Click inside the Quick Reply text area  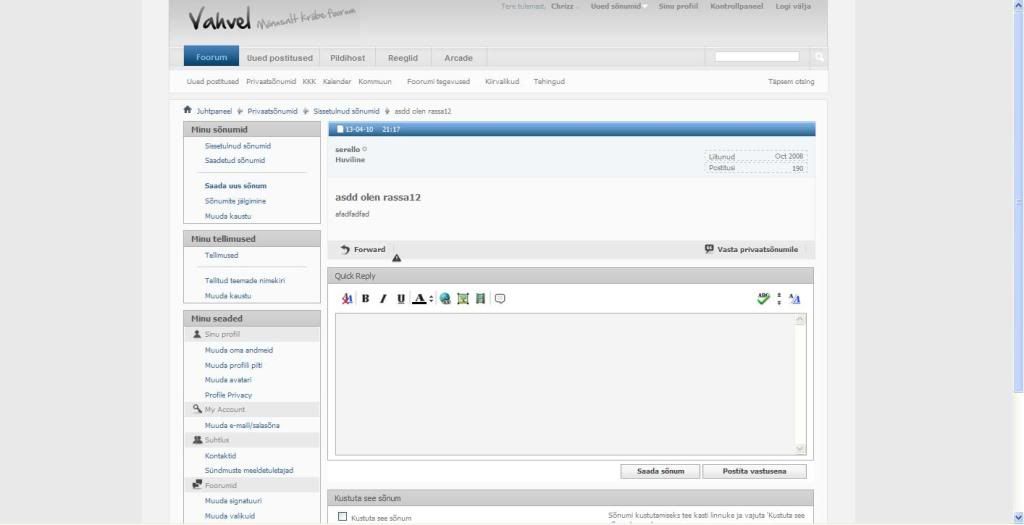[x=565, y=382]
